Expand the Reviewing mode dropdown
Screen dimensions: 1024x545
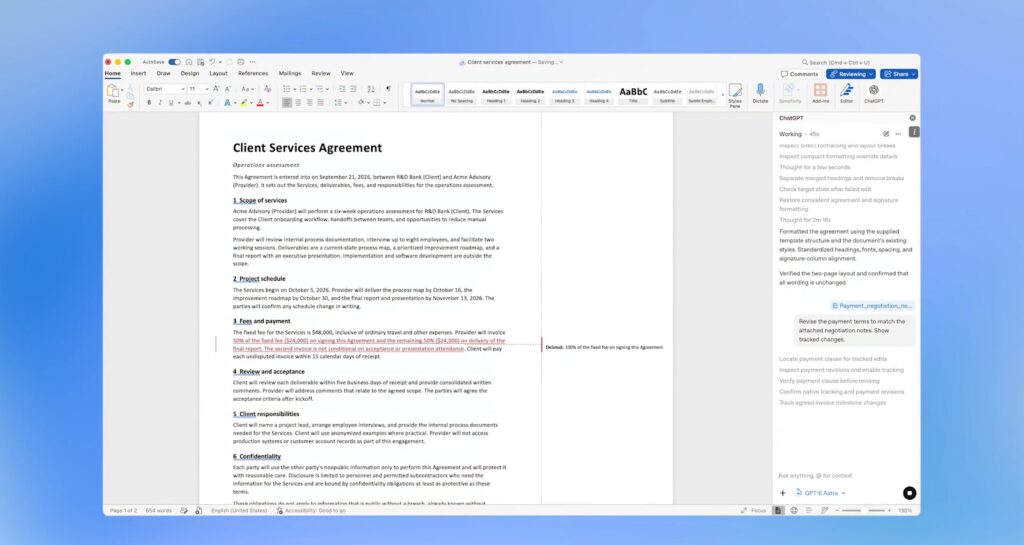(x=850, y=74)
